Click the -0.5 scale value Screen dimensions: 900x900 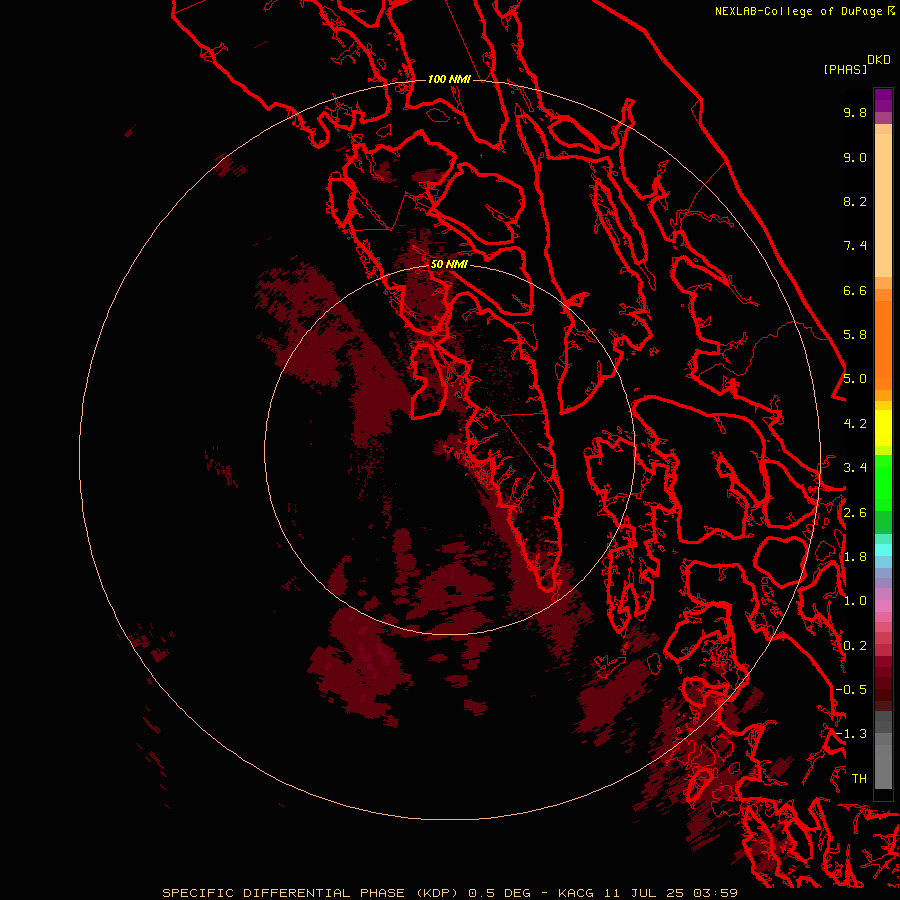tap(851, 690)
